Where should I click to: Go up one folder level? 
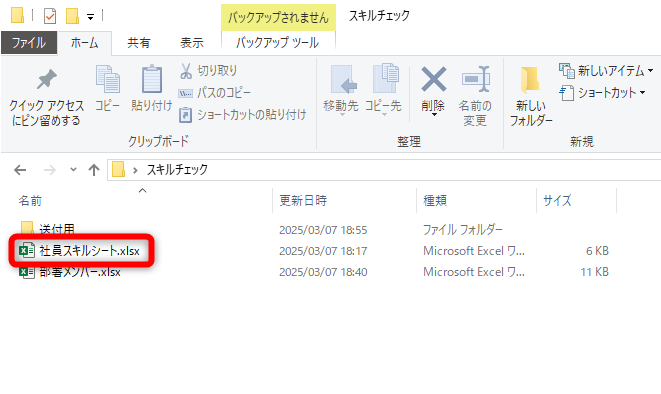pyautogui.click(x=94, y=170)
